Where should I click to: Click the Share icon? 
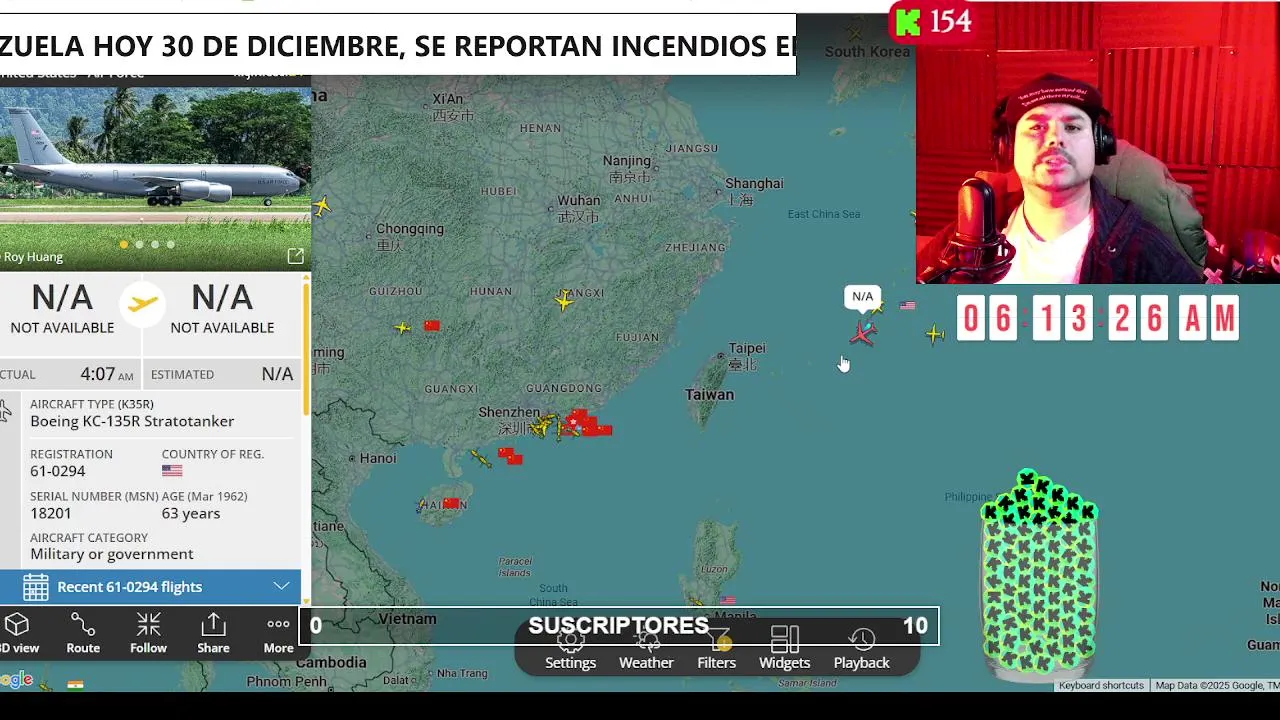click(x=213, y=634)
